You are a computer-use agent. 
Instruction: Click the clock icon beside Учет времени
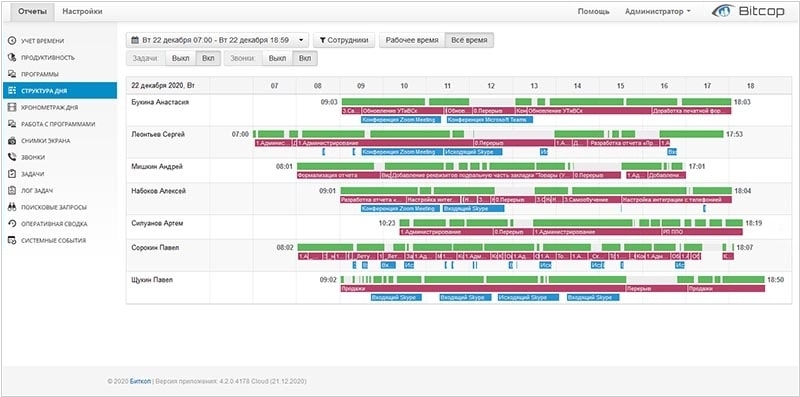[x=12, y=41]
